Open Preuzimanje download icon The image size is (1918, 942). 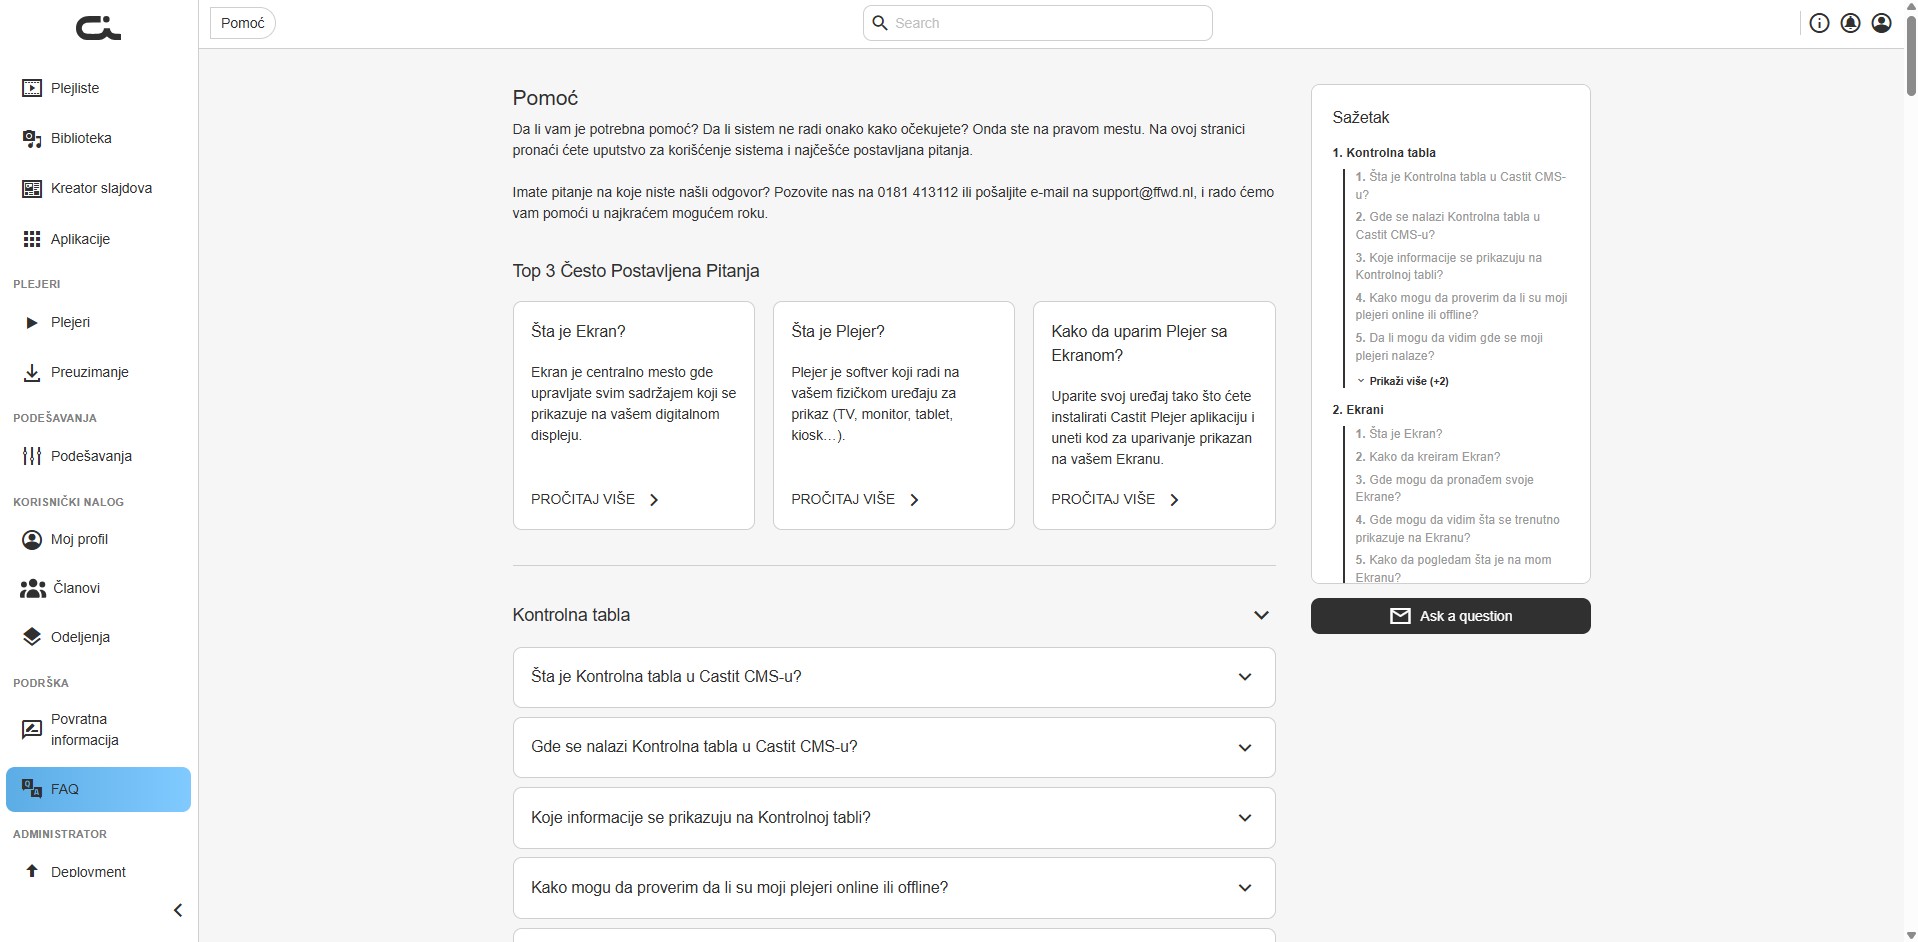(x=32, y=372)
